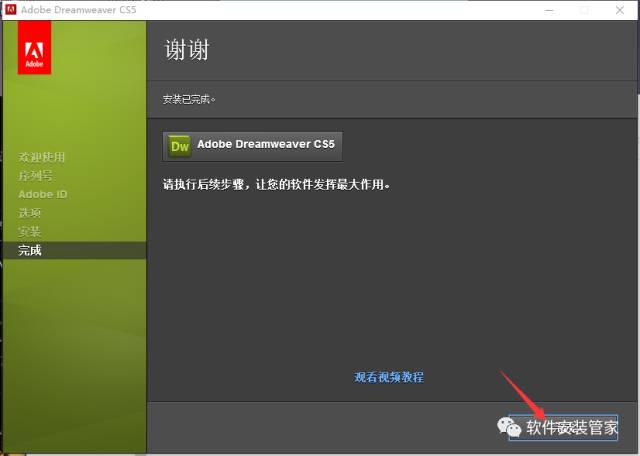
Task: Minimize the installer window
Action: [x=547, y=9]
